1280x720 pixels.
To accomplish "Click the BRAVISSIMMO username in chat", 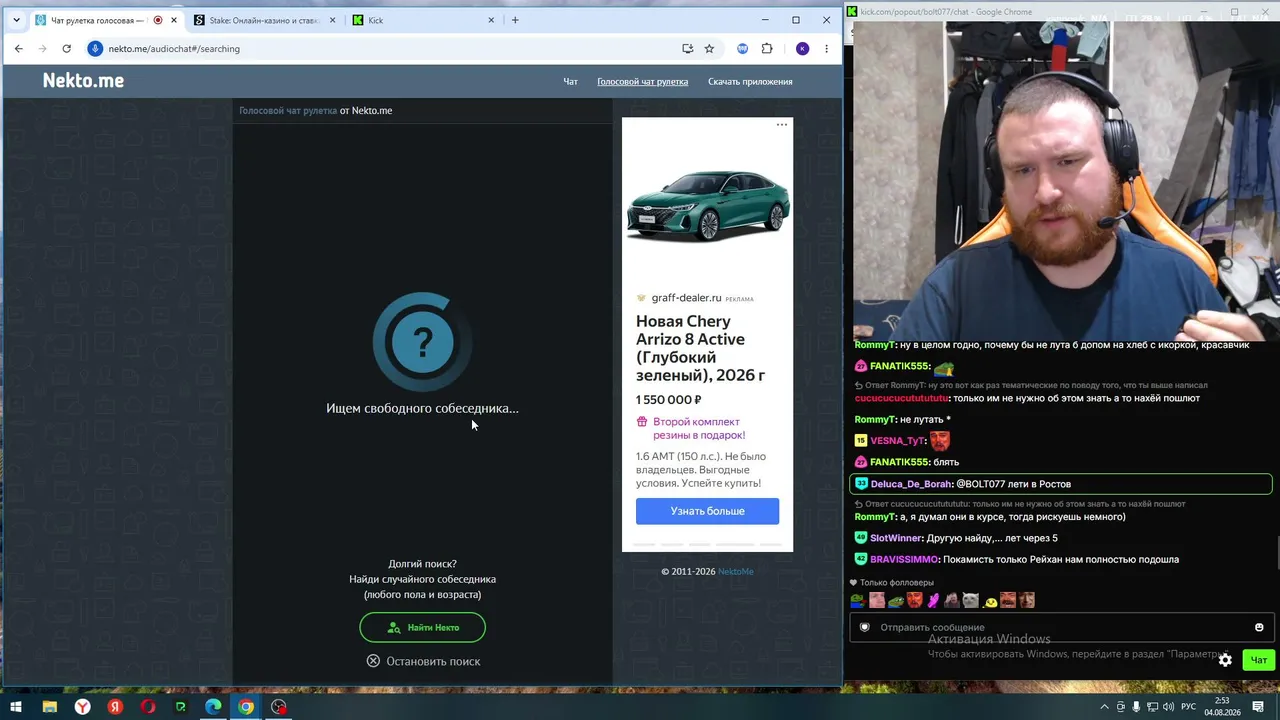I will 905,560.
